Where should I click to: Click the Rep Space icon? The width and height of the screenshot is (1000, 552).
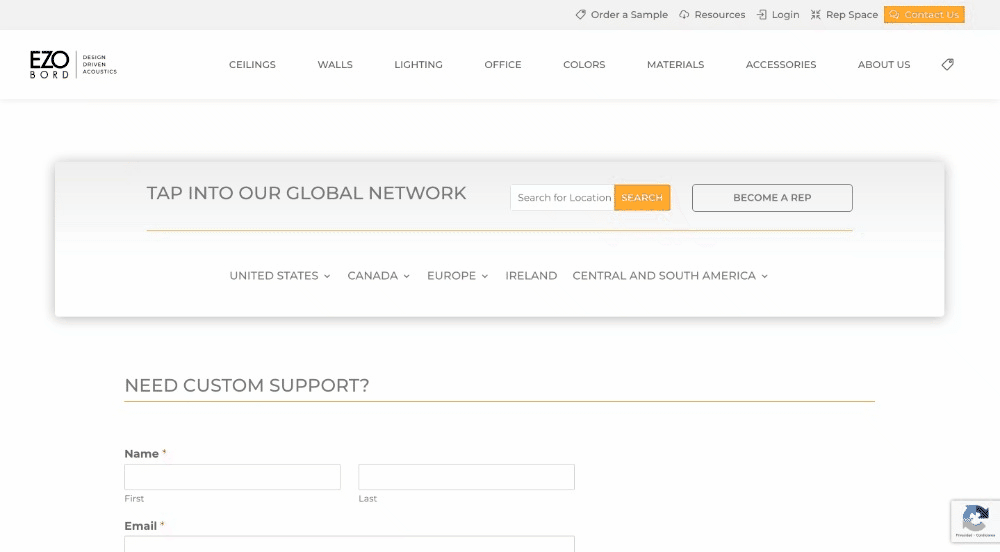click(816, 15)
